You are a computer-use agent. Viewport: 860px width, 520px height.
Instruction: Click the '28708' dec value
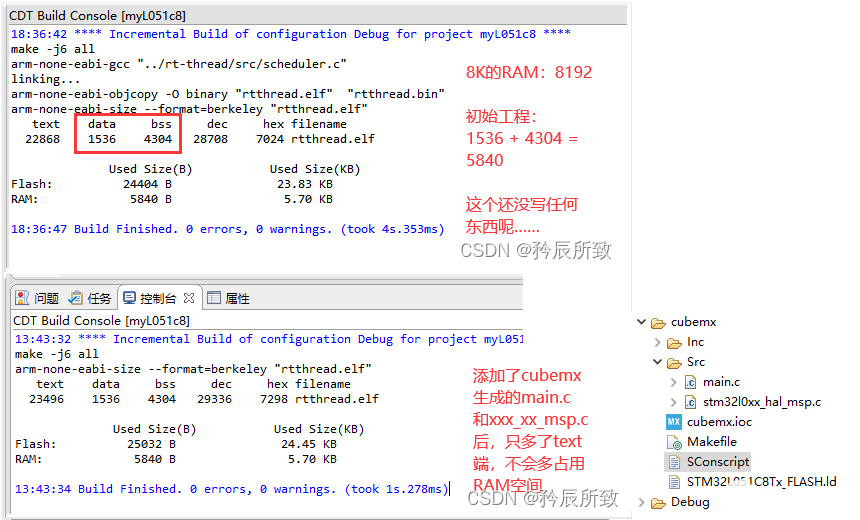(x=211, y=139)
